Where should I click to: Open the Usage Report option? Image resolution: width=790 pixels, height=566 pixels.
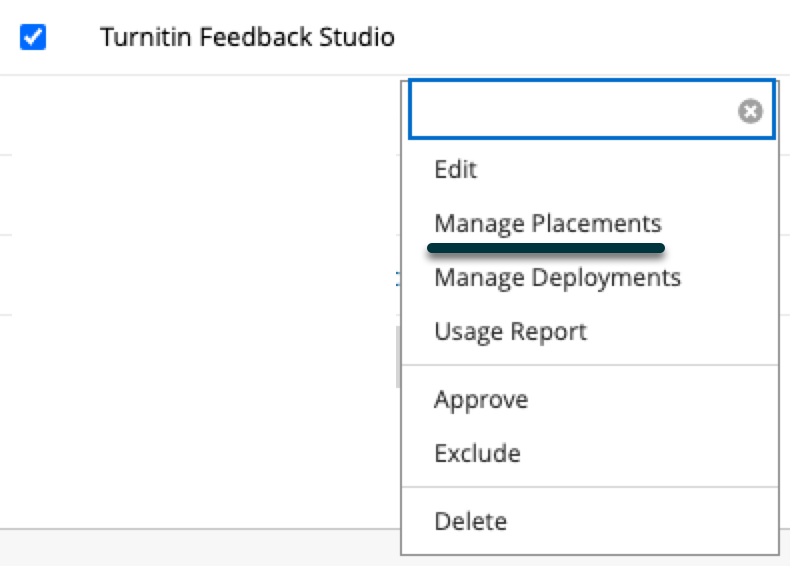pyautogui.click(x=510, y=332)
